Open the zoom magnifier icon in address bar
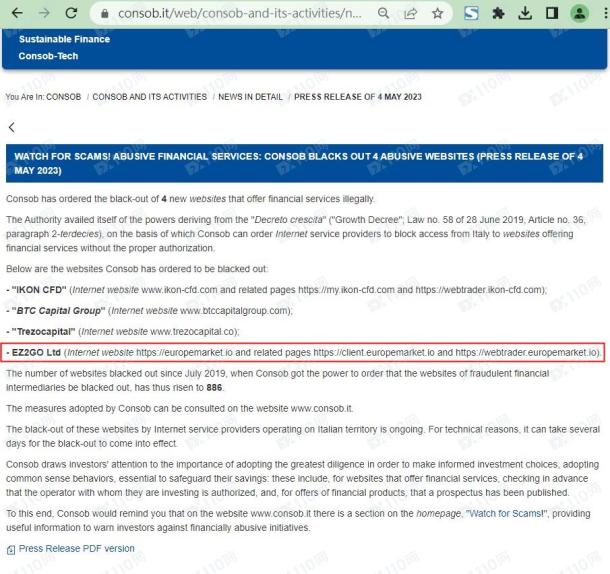Image resolution: width=610 pixels, height=574 pixels. (383, 14)
